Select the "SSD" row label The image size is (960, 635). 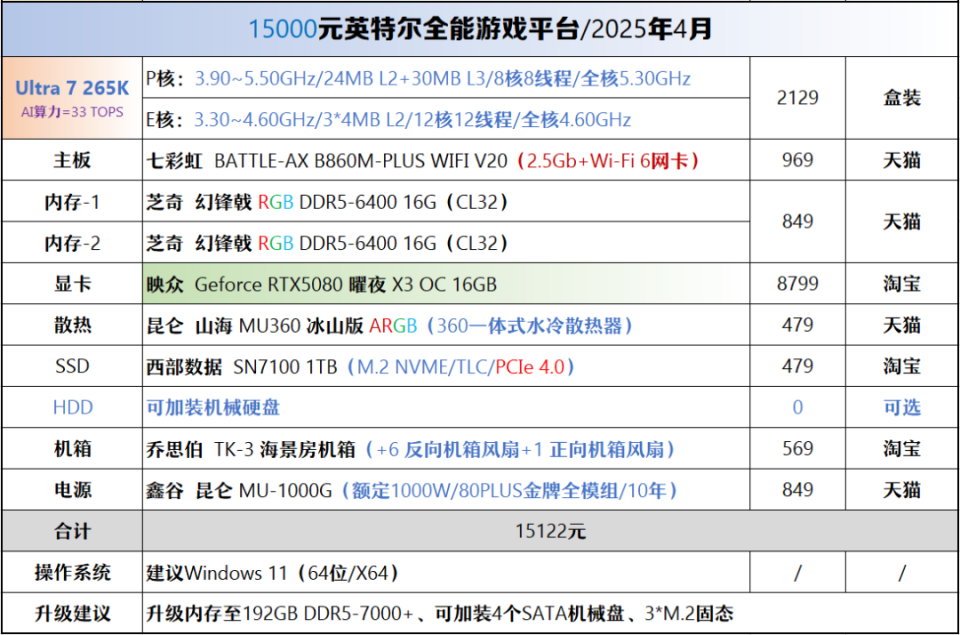pos(72,366)
